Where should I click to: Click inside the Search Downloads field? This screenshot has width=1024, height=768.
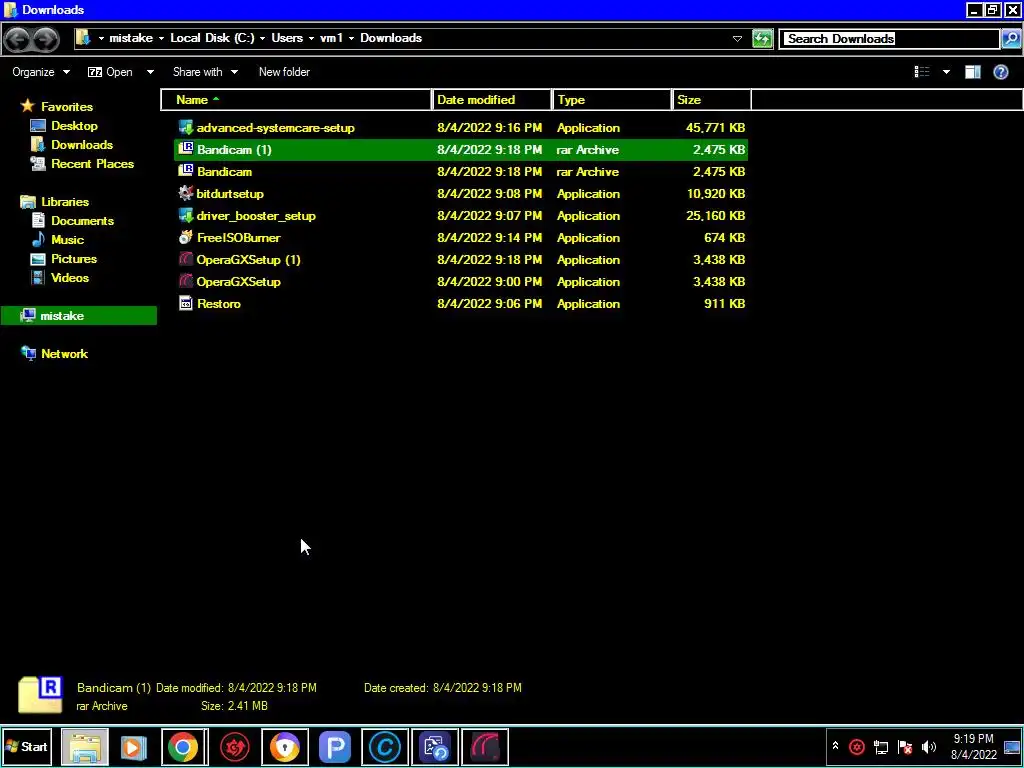[890, 39]
